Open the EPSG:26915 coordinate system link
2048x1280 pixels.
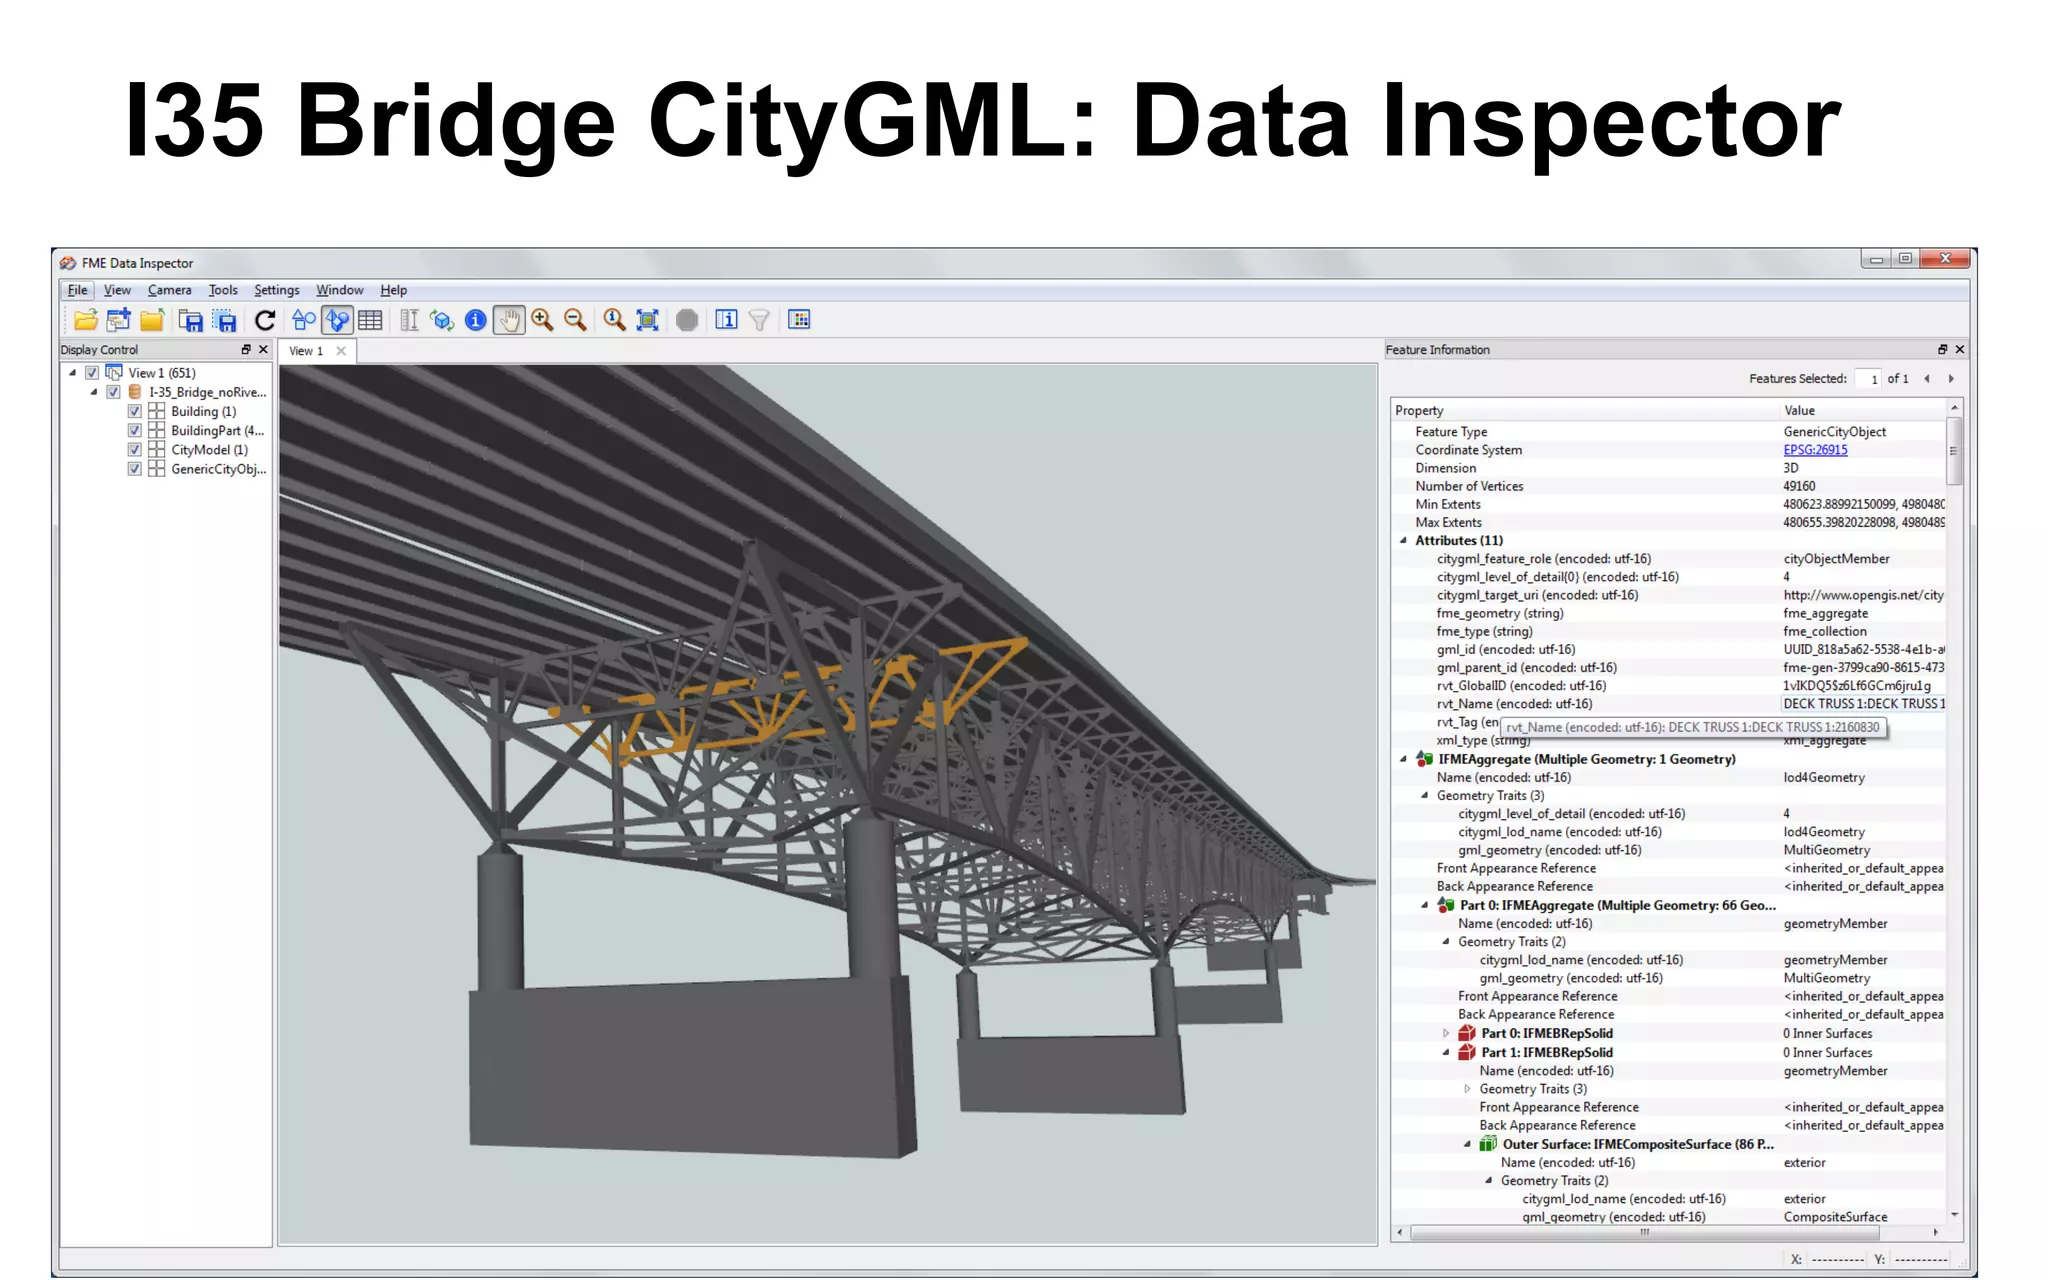tap(1815, 450)
